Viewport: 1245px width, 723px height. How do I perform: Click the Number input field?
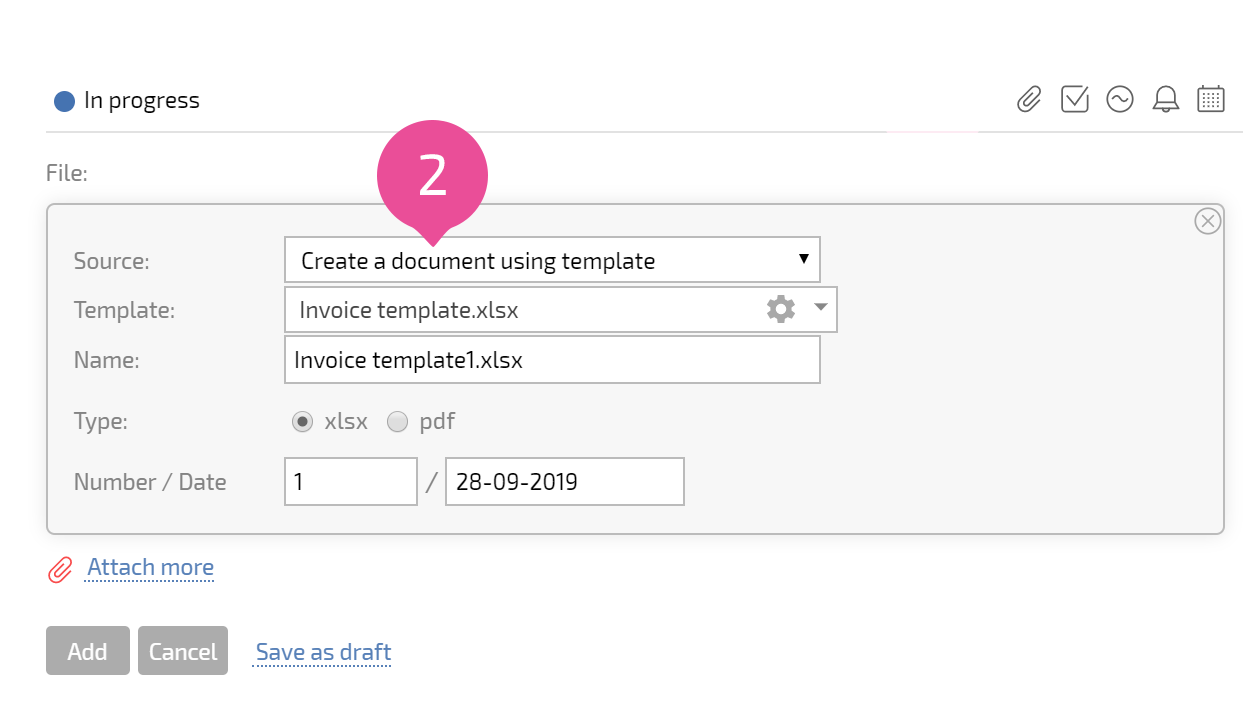(351, 481)
